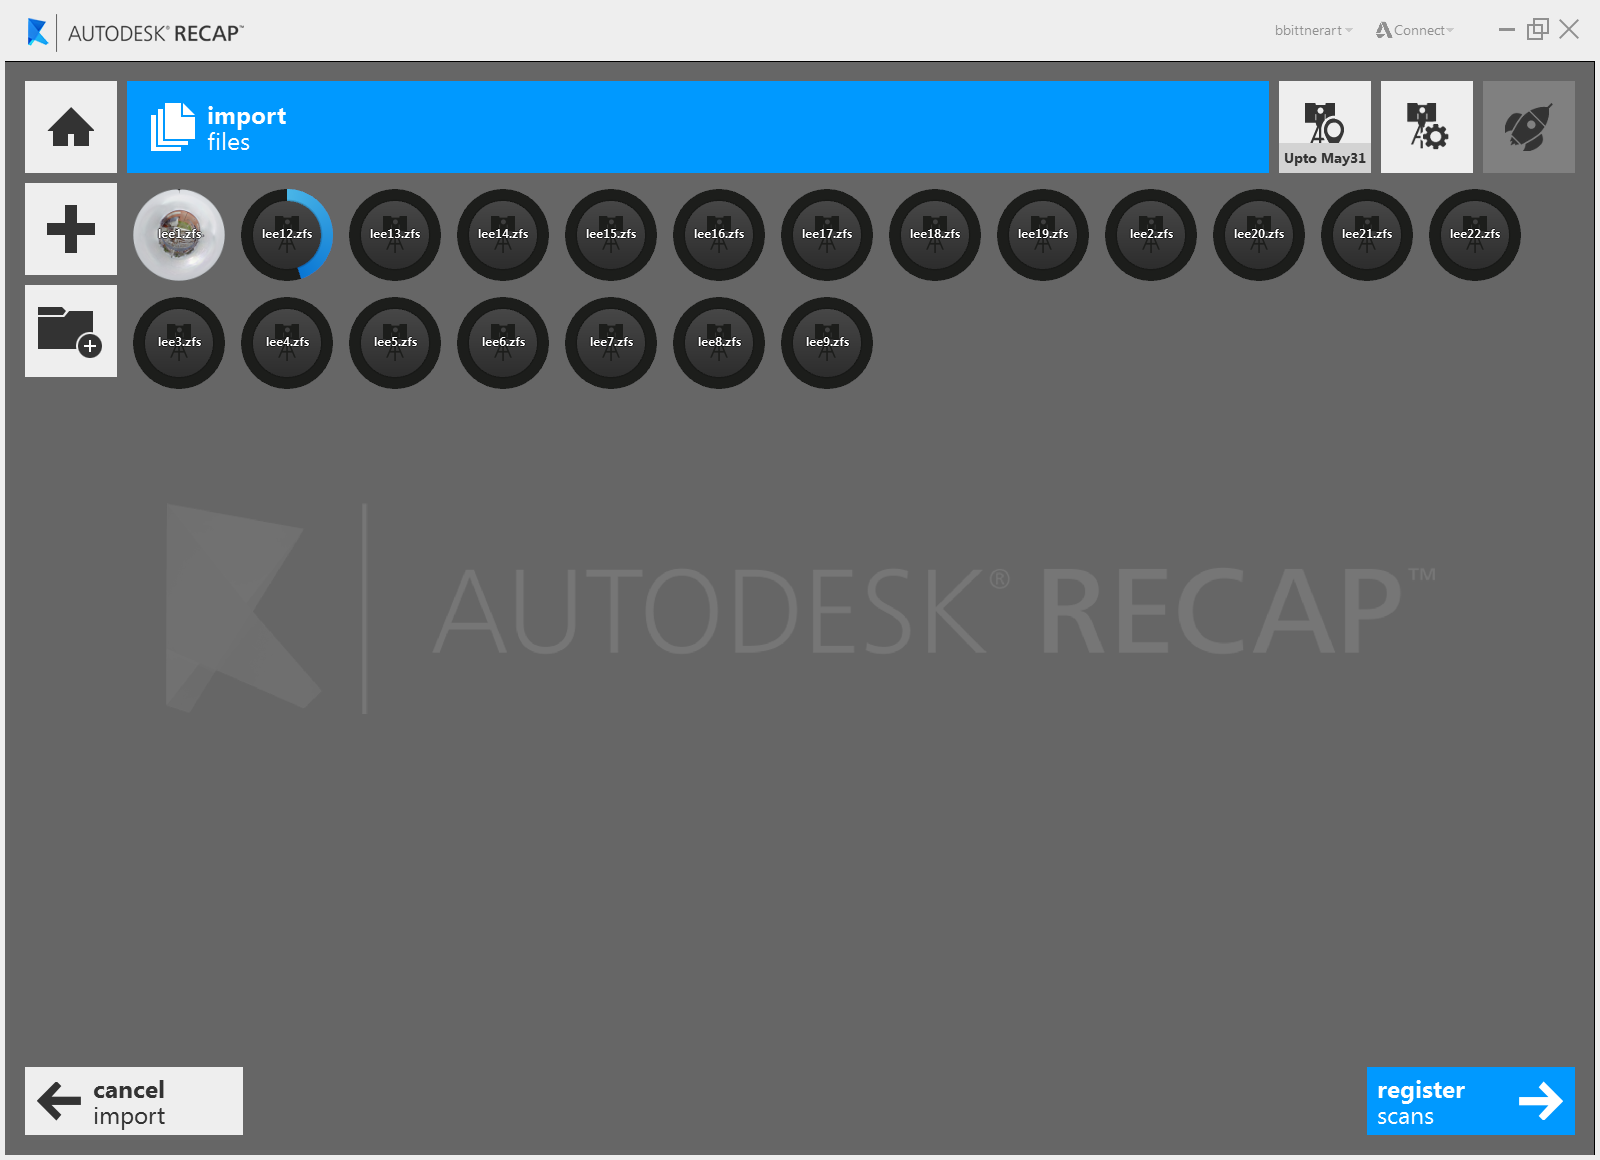This screenshot has height=1160, width=1600.
Task: Click the import files header bar
Action: coord(698,127)
